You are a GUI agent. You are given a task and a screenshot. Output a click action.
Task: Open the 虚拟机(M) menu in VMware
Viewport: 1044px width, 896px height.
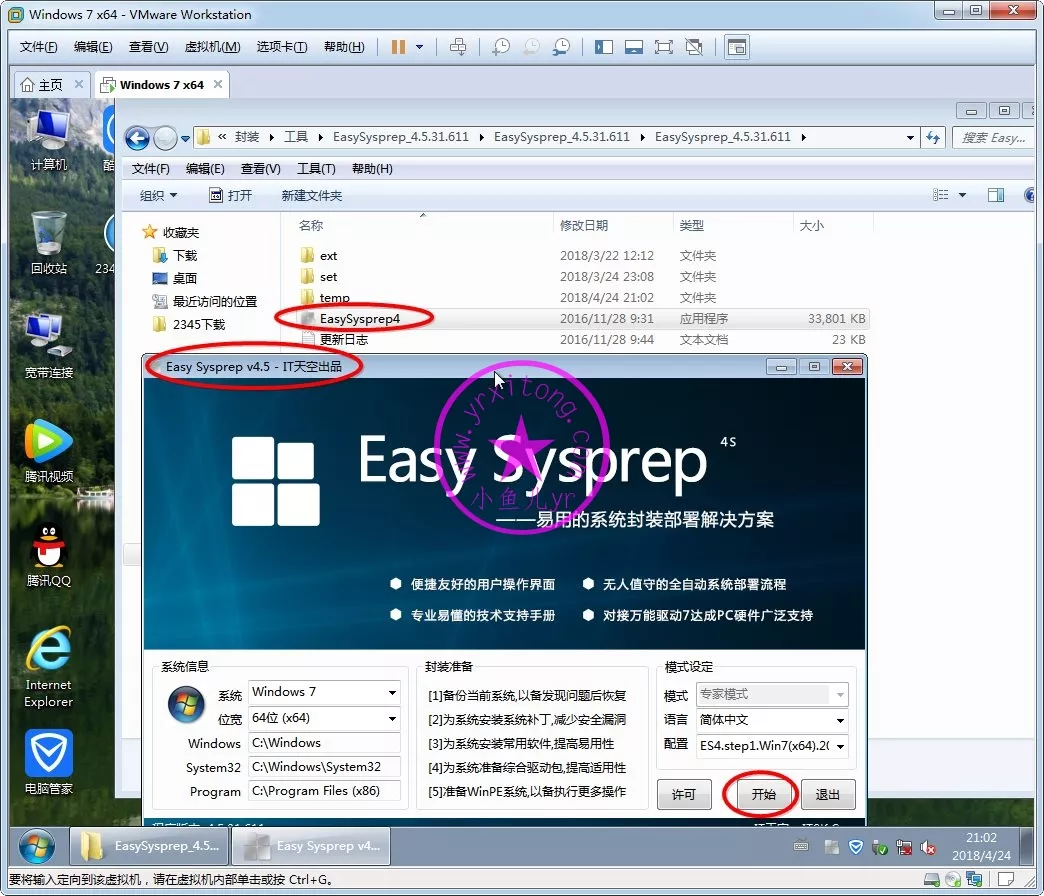click(212, 47)
